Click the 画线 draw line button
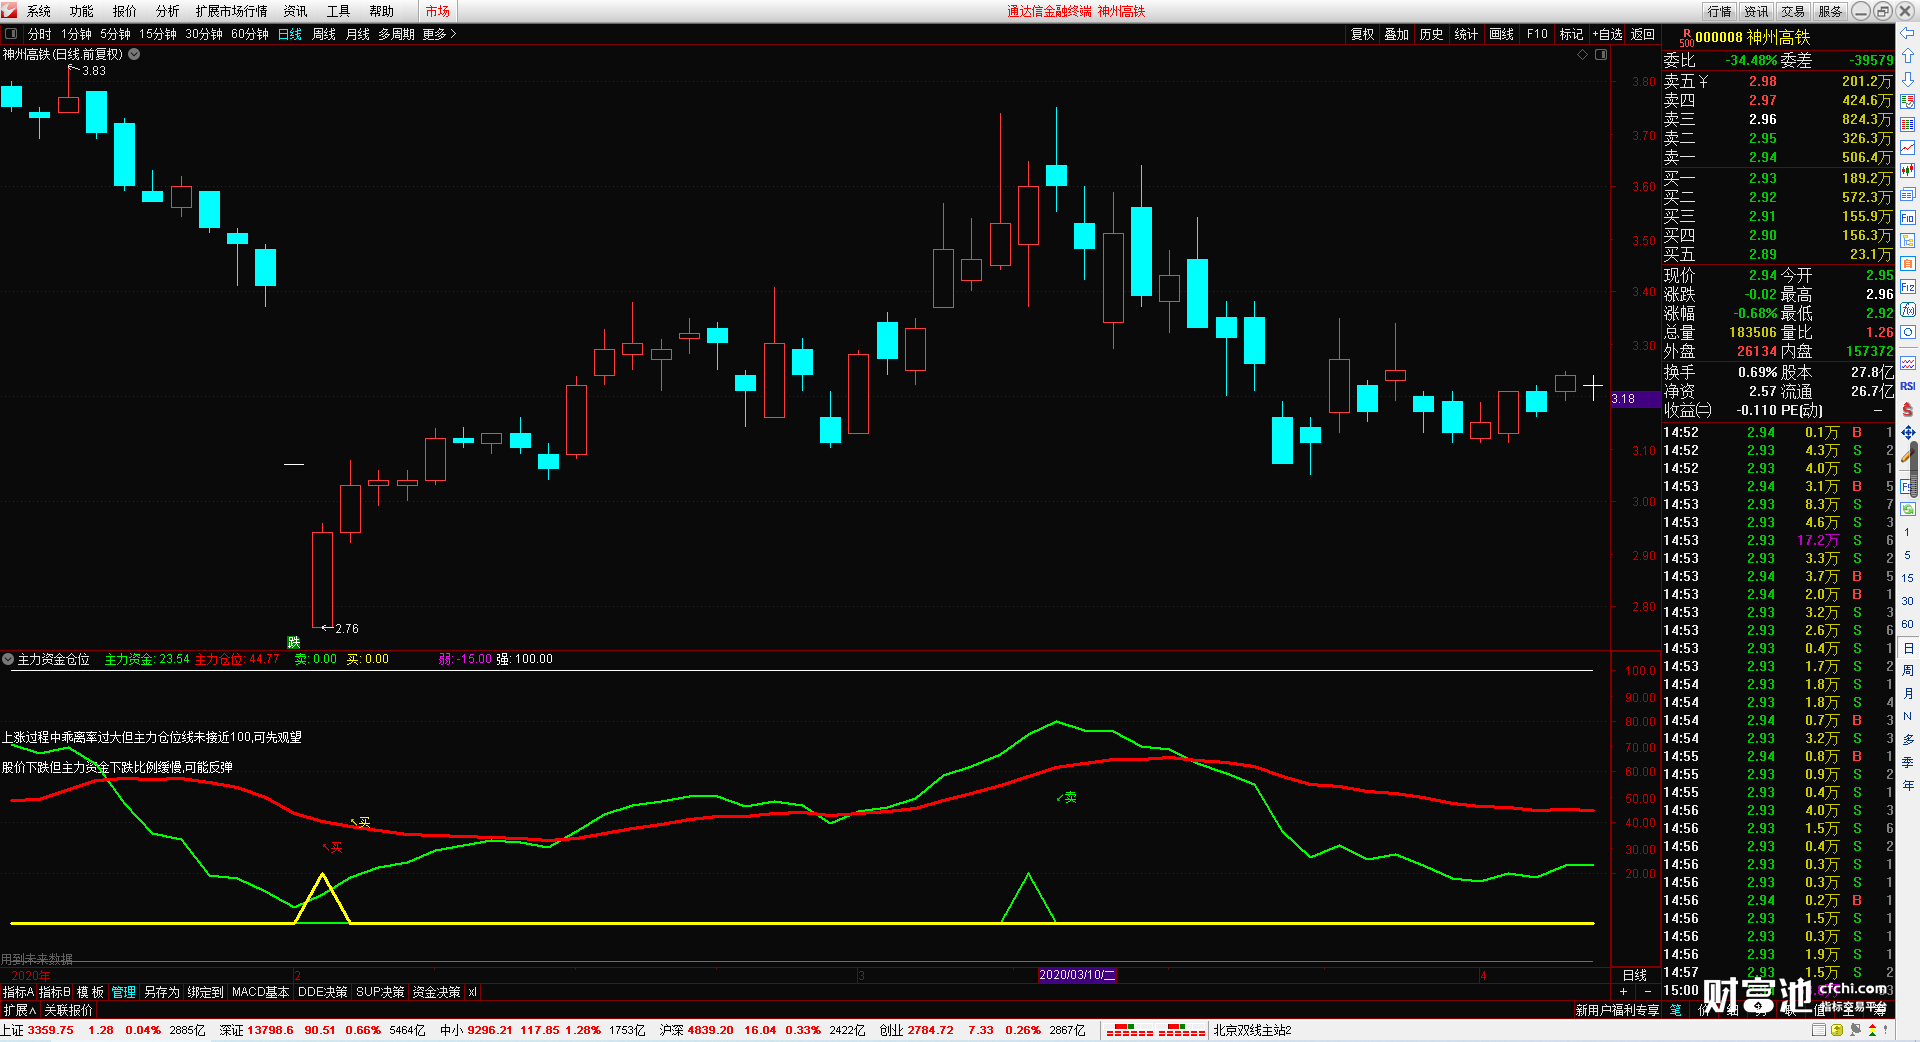This screenshot has height=1042, width=1920. pyautogui.click(x=1502, y=34)
